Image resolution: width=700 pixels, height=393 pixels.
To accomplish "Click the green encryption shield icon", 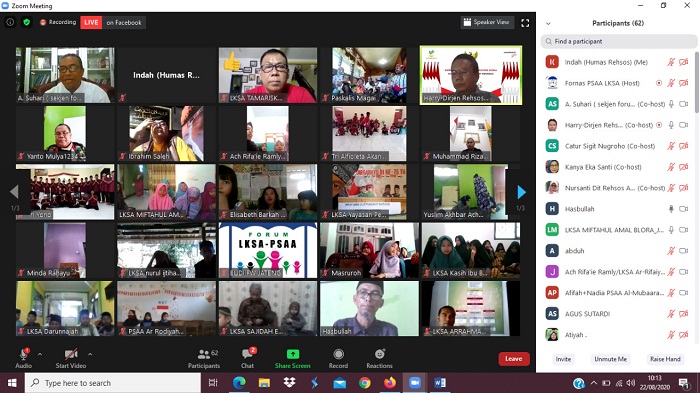I will (27, 22).
